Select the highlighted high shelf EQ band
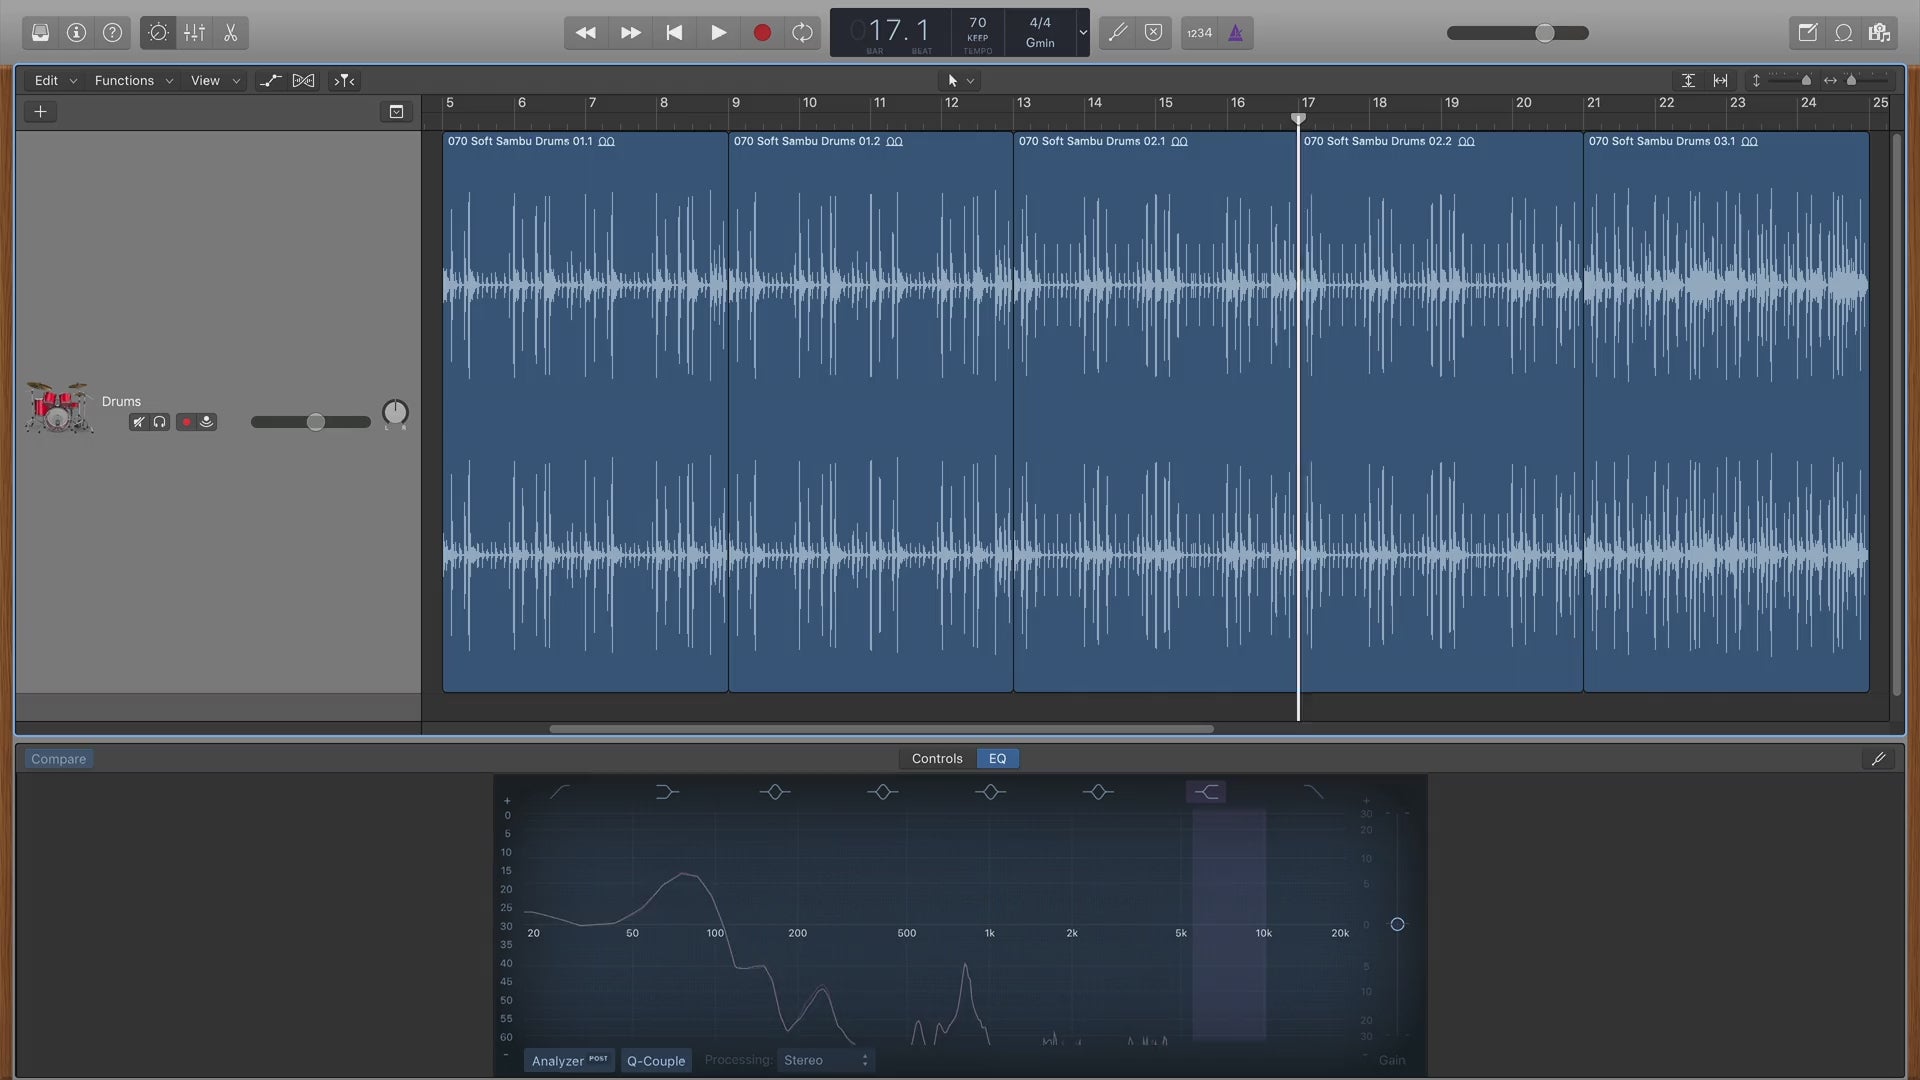This screenshot has height=1080, width=1920. pos(1207,792)
